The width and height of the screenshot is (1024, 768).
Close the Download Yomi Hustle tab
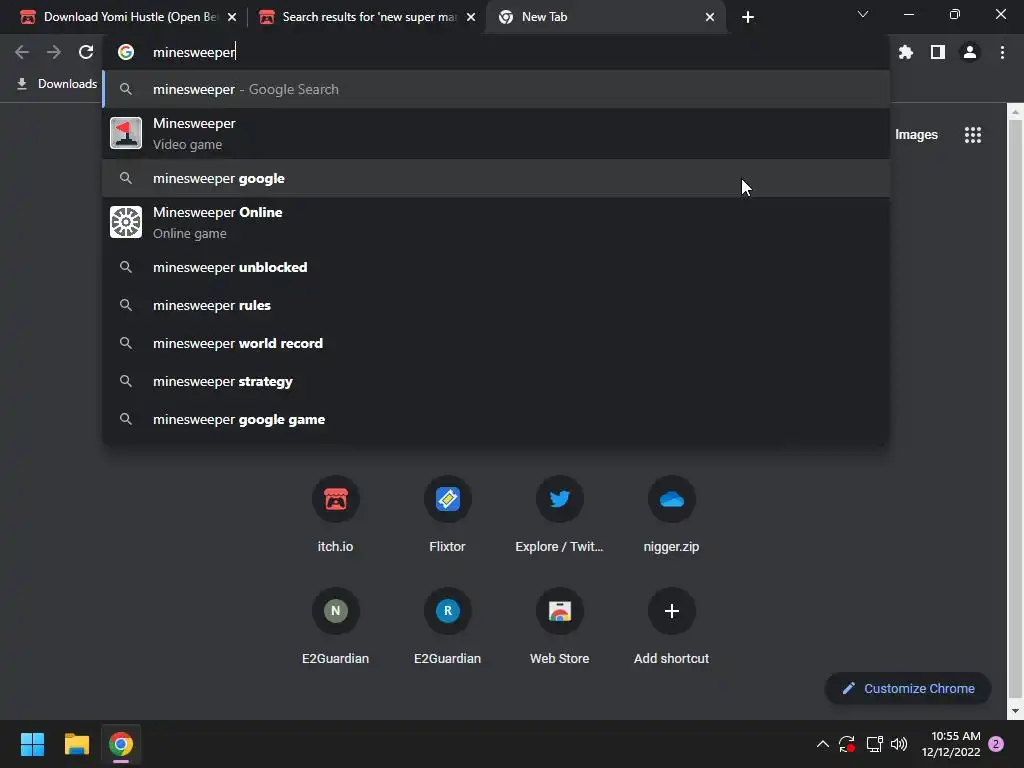pyautogui.click(x=232, y=17)
